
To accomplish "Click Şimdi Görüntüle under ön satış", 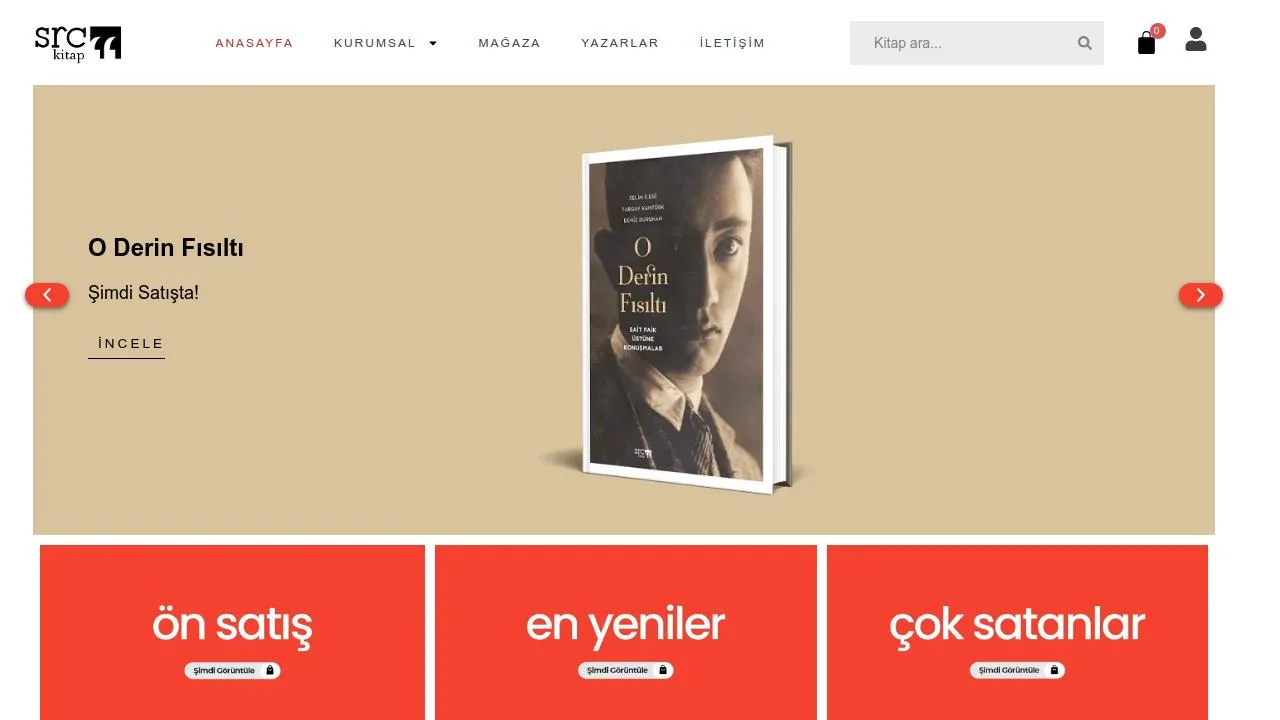I will click(232, 670).
